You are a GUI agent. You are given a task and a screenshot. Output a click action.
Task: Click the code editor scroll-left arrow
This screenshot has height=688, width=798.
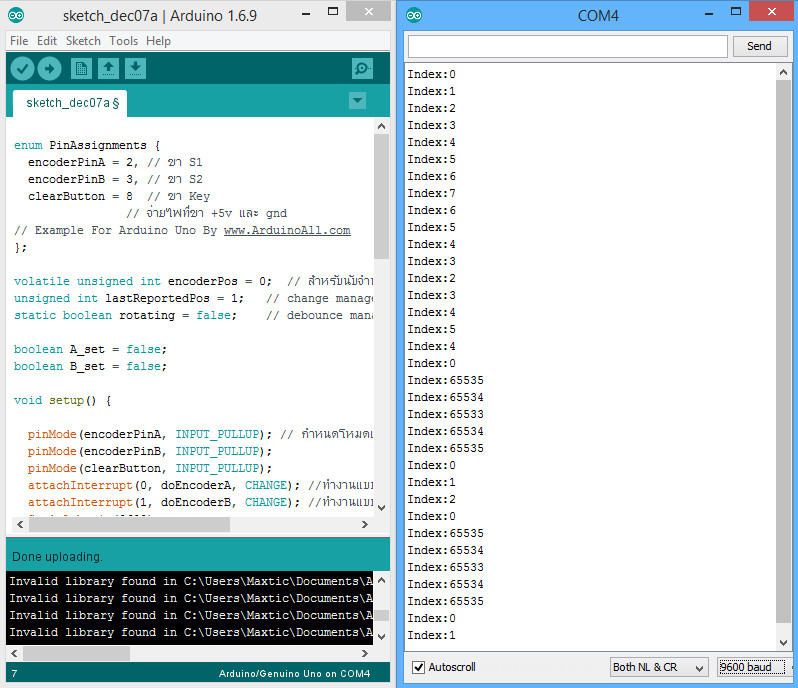point(20,524)
